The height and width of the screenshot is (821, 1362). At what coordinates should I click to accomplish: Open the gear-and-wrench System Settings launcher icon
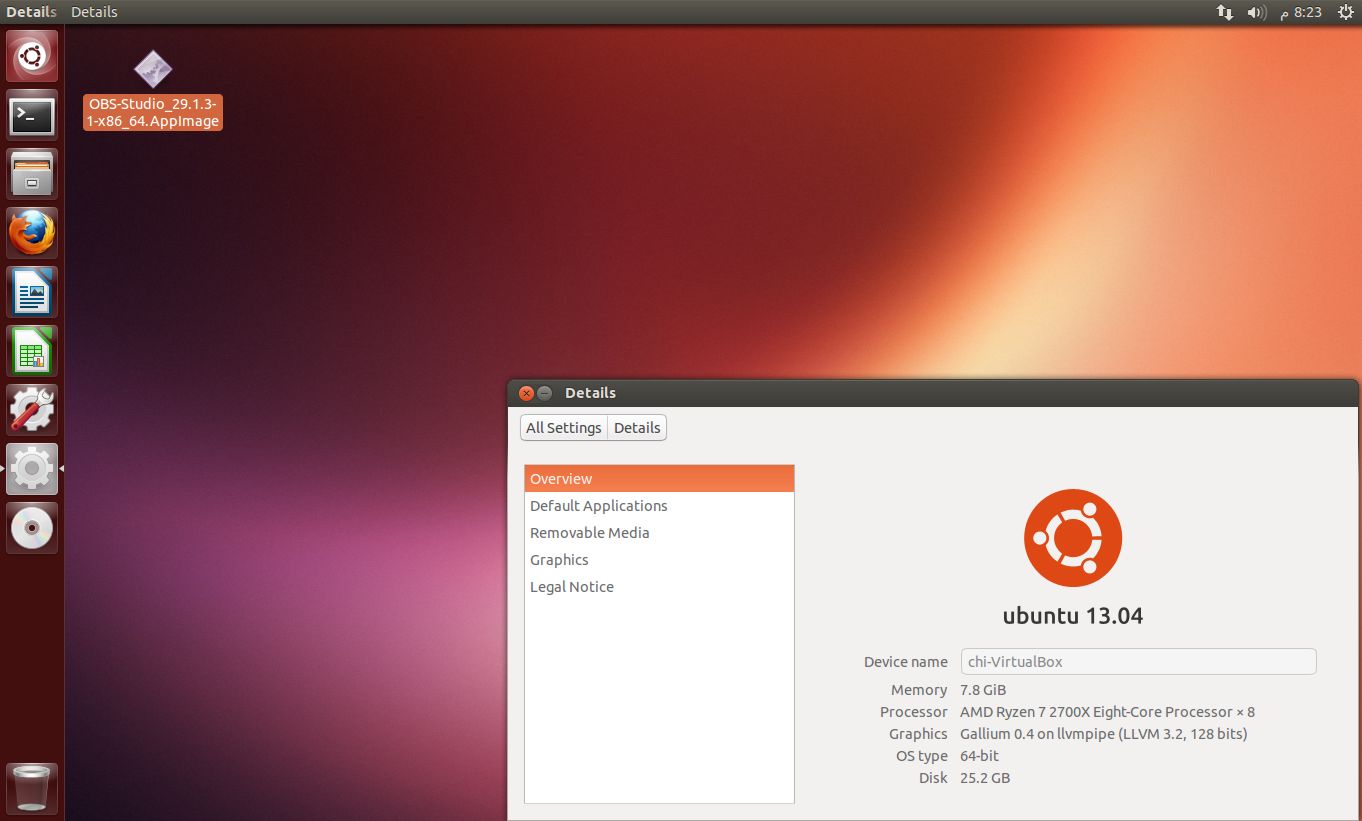[x=32, y=410]
